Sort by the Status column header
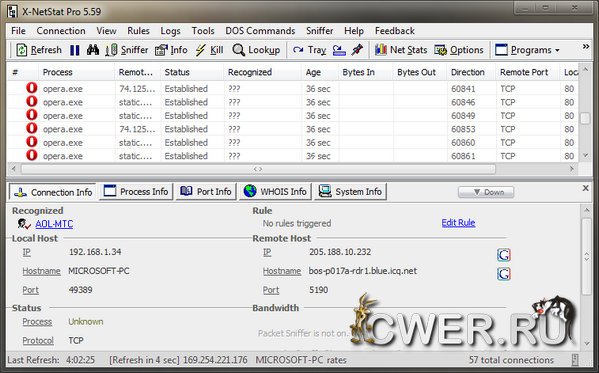The image size is (599, 373). click(x=192, y=72)
